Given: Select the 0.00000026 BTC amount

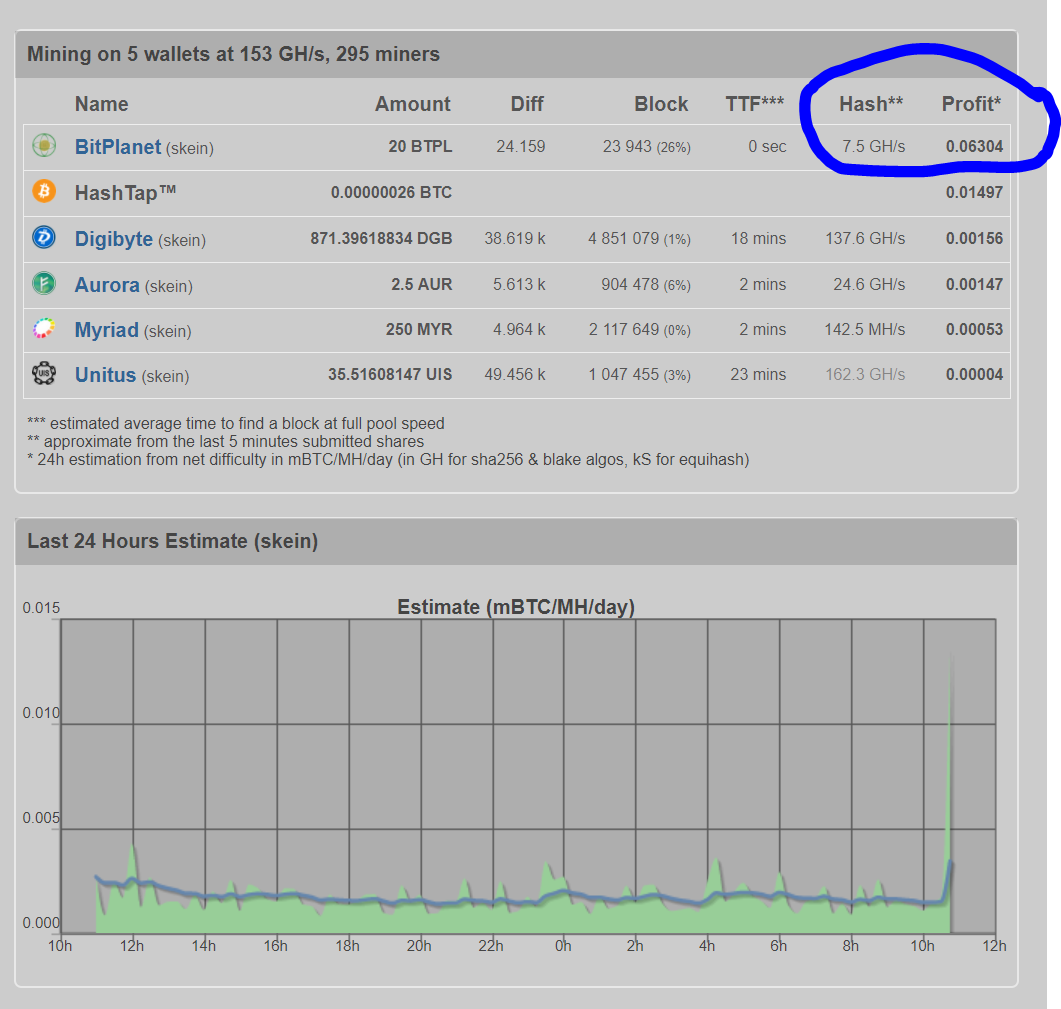Looking at the screenshot, I should (391, 193).
